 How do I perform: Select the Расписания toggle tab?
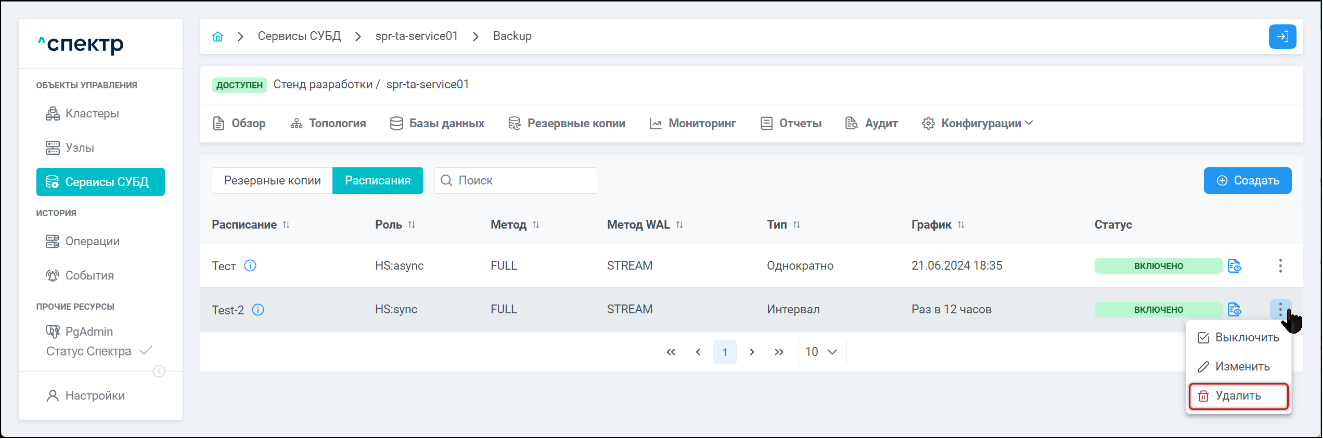coord(377,181)
